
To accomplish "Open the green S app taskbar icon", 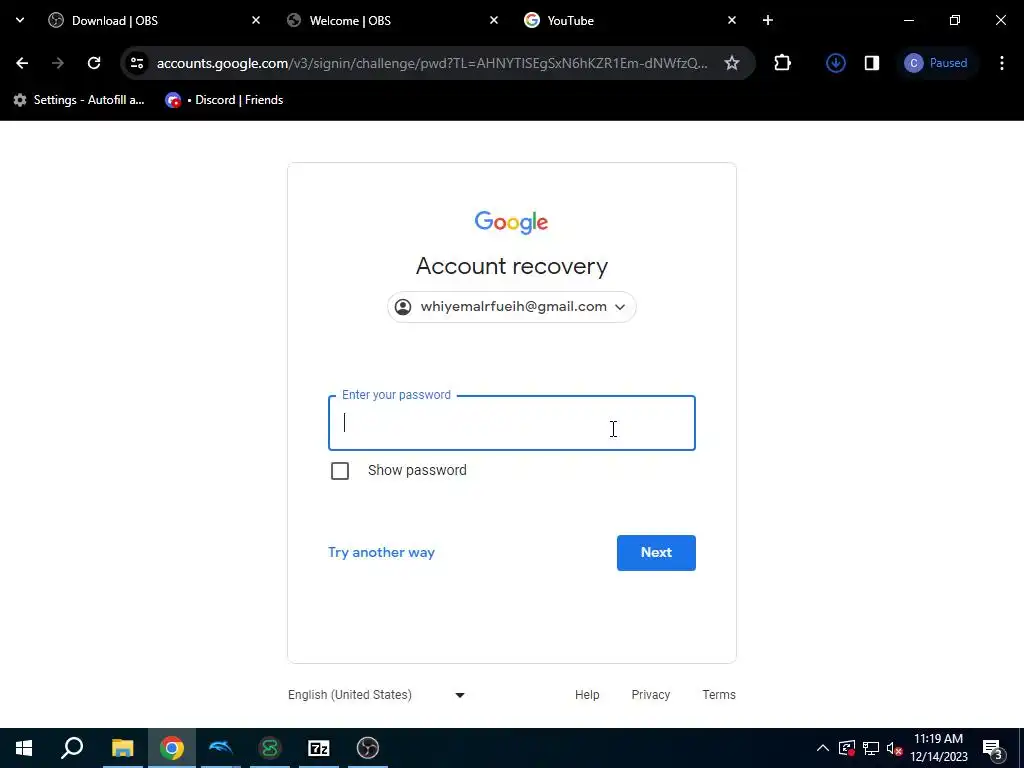I will [x=270, y=748].
